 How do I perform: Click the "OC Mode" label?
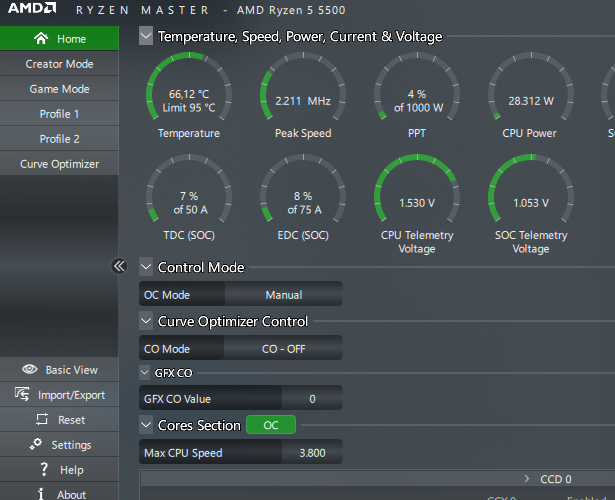coord(167,295)
